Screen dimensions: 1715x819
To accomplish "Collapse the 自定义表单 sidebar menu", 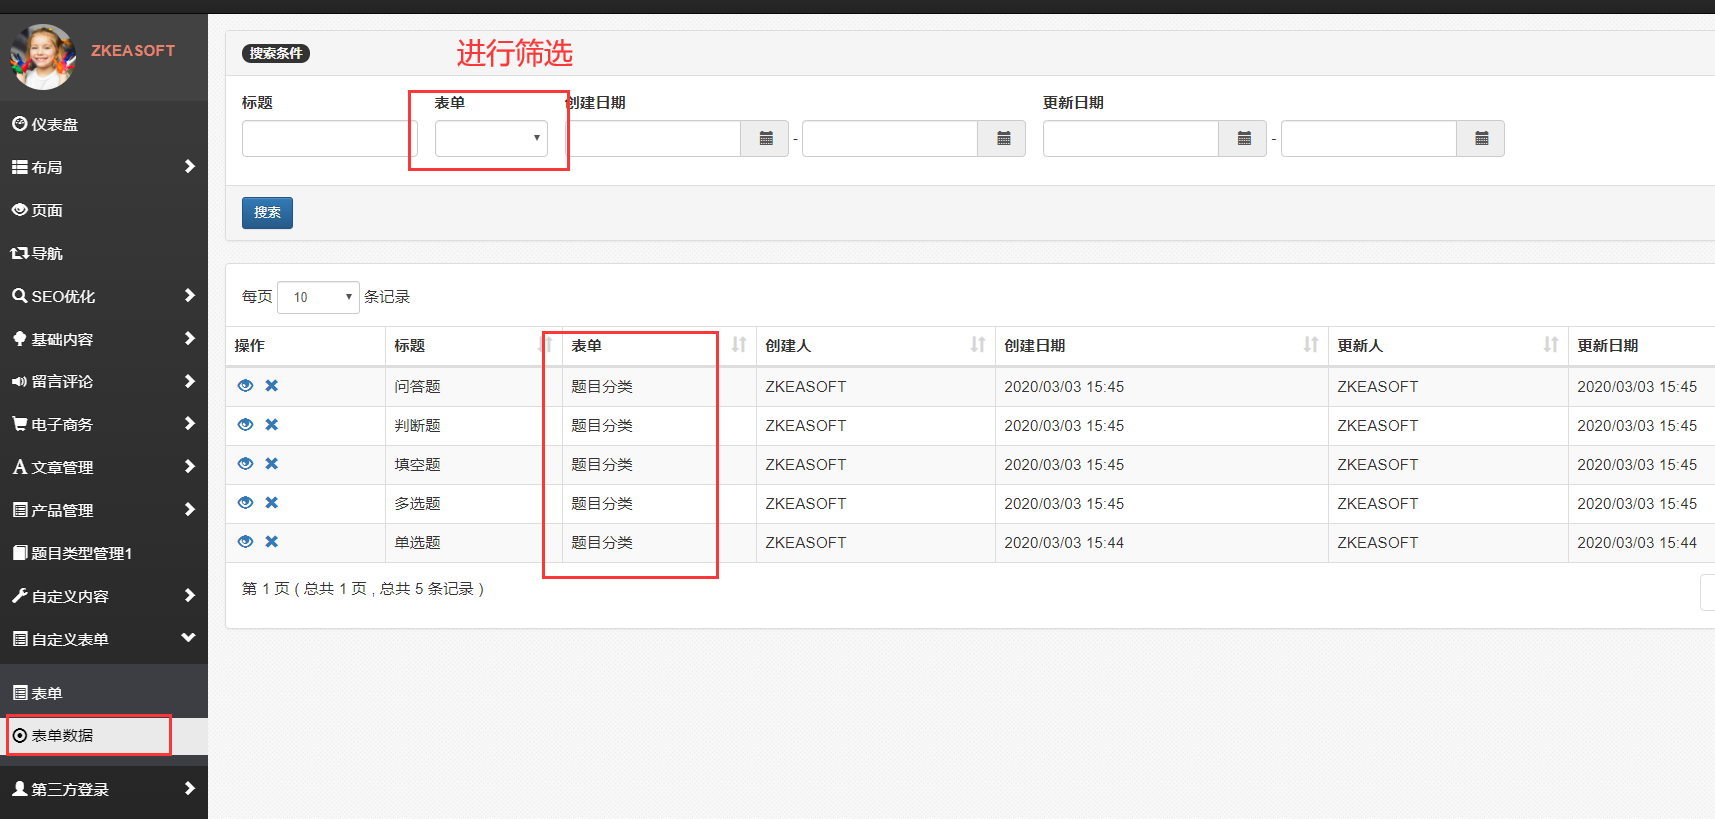I will [x=104, y=639].
